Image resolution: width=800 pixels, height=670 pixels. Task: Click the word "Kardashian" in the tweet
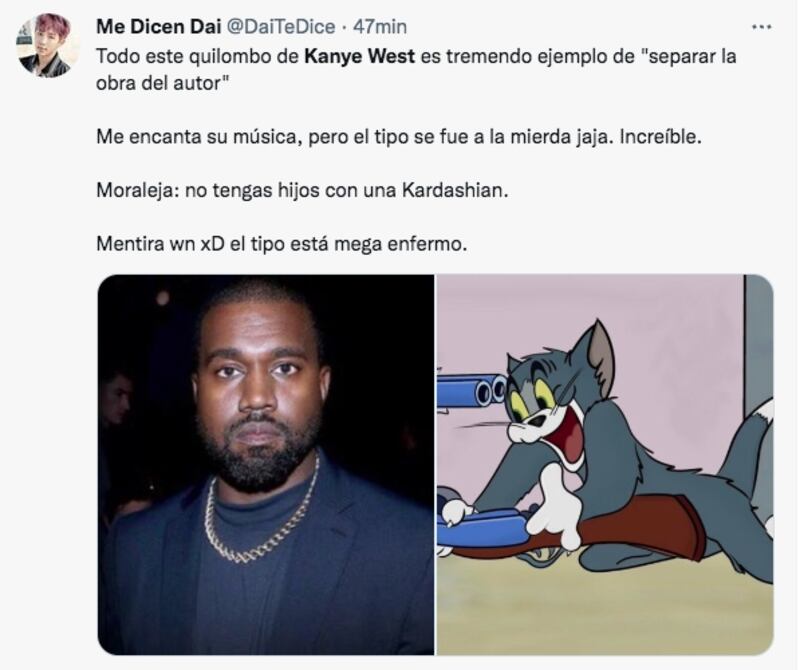(455, 190)
